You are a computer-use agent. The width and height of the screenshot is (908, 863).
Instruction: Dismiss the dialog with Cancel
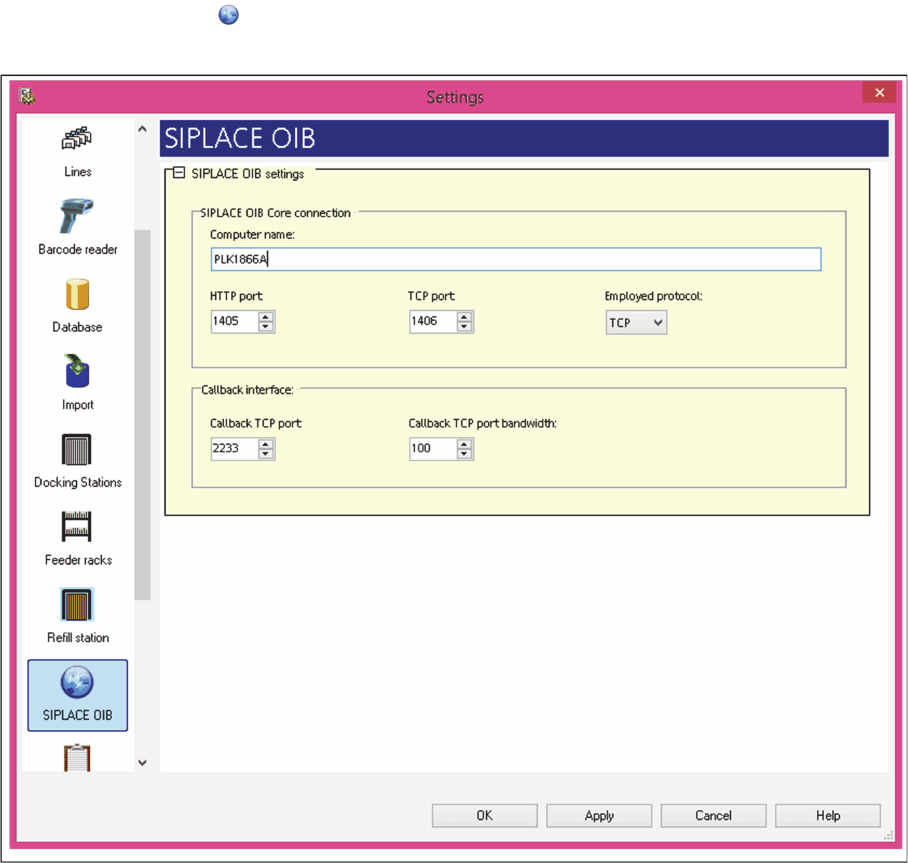[713, 816]
